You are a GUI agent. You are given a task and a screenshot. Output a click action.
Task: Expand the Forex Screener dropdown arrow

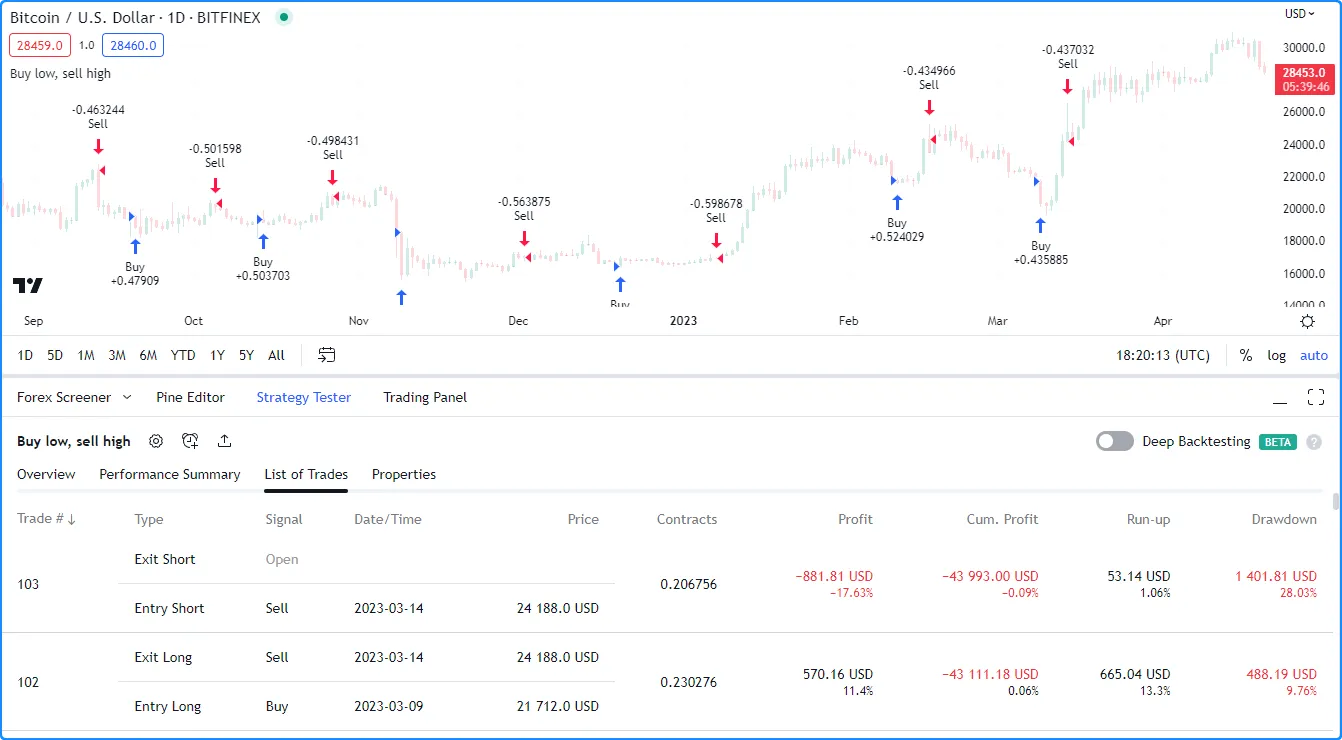tap(127, 397)
